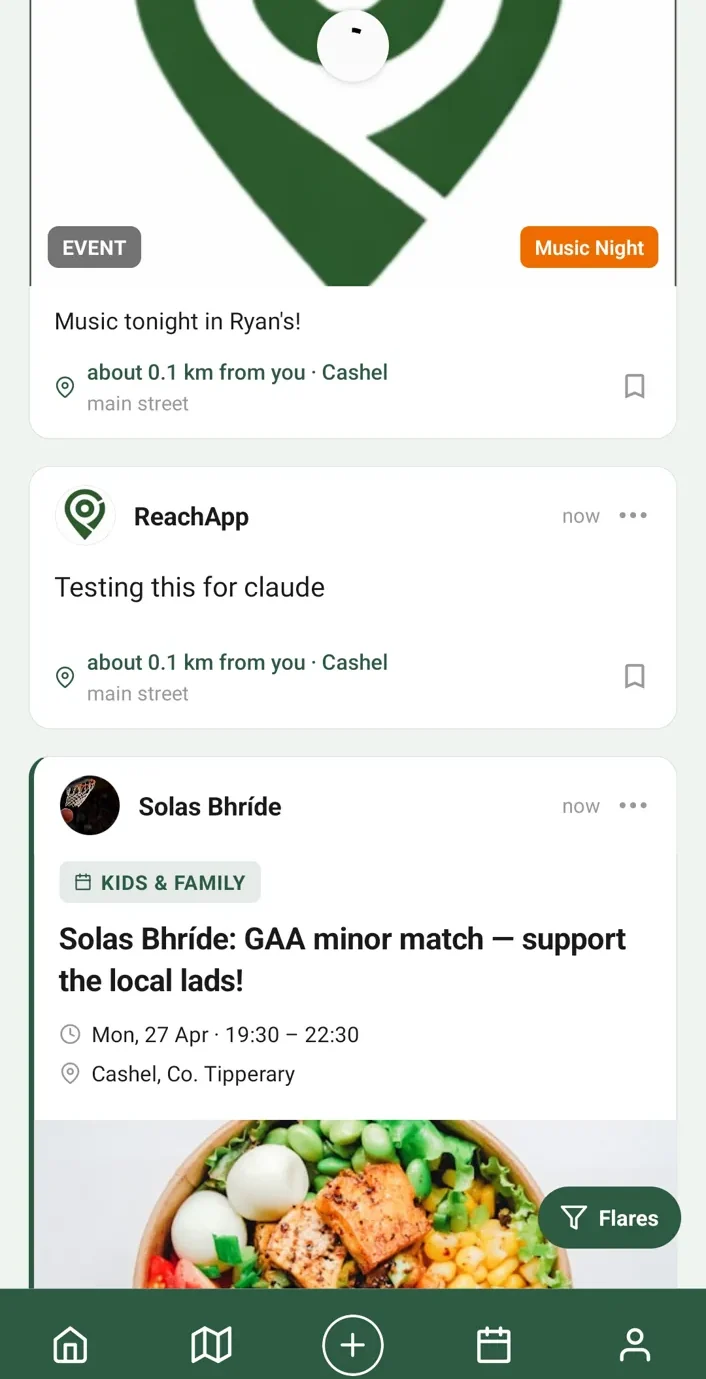706x1379 pixels.
Task: Bookmark the ReachApp test post
Action: 634,676
